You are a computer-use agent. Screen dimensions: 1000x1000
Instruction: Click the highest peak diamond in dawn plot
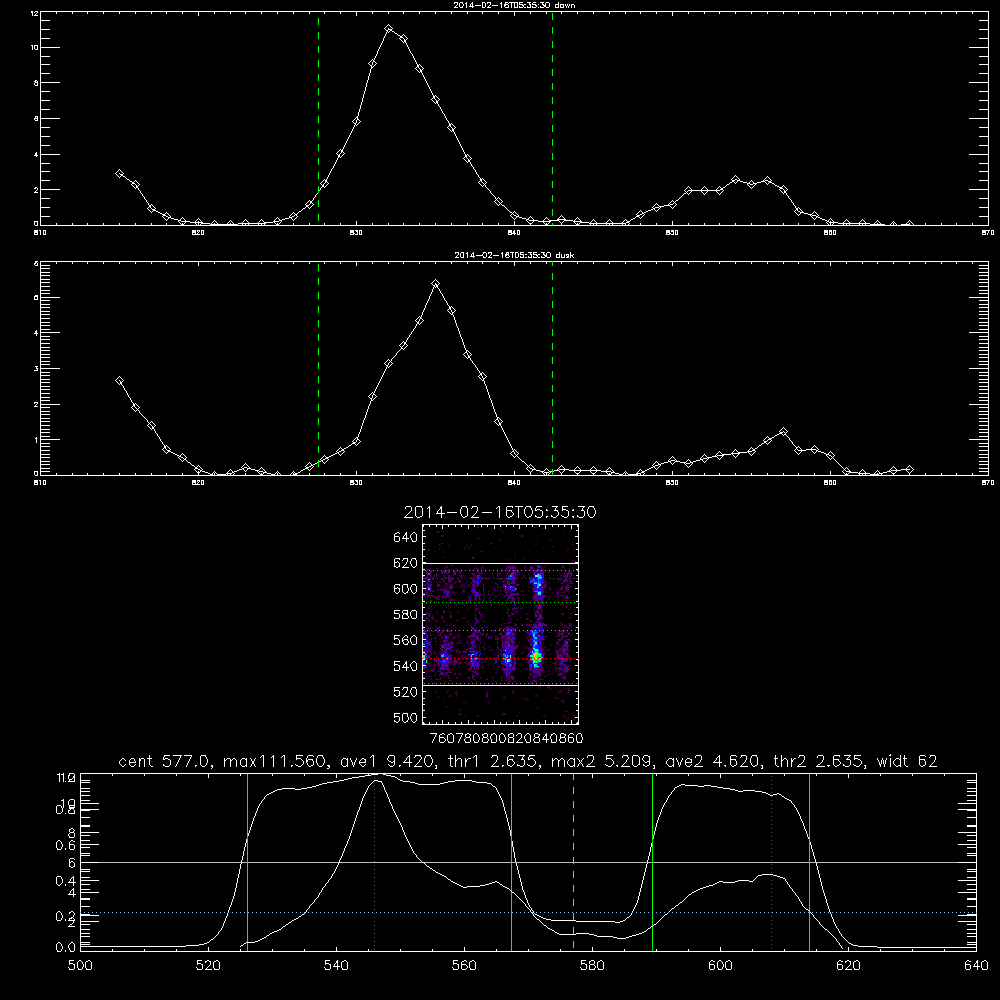388,29
